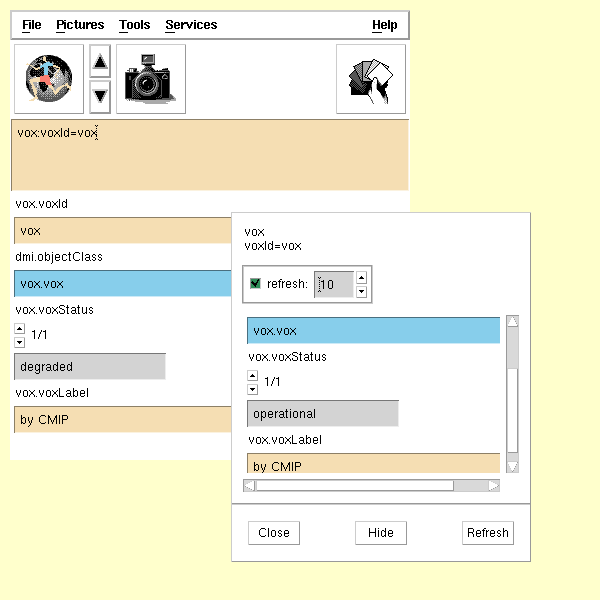This screenshot has height=600, width=600.
Task: Open the Services menu
Action: (191, 25)
